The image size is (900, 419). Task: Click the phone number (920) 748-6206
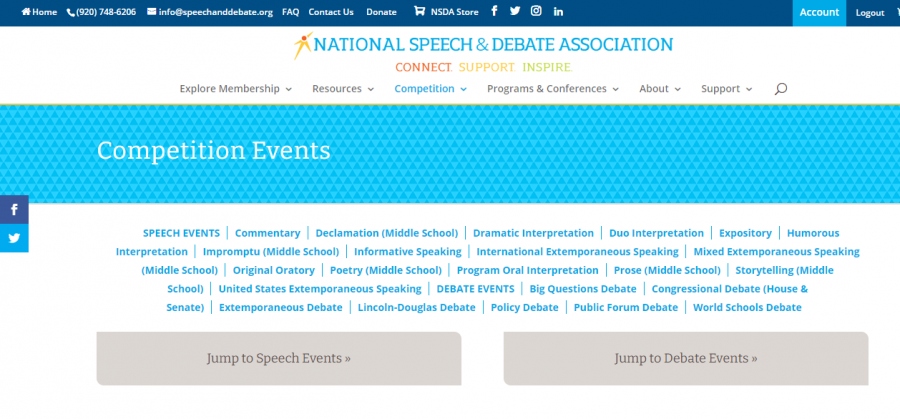pyautogui.click(x=102, y=12)
